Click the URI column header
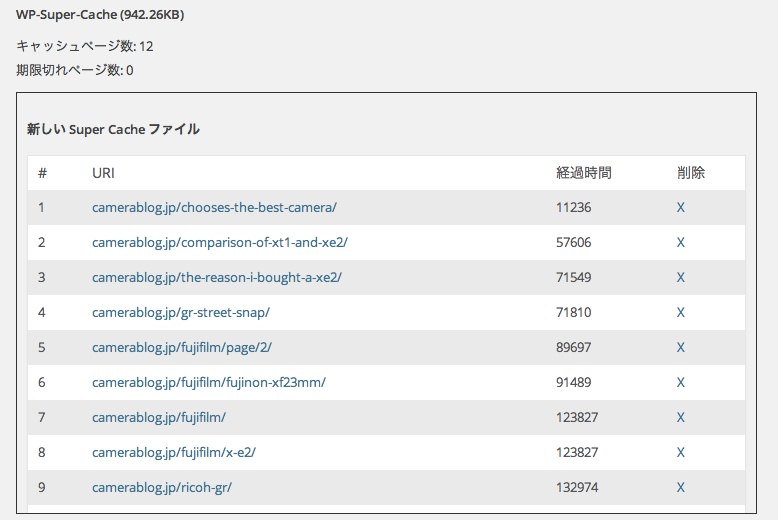Screen dimensions: 778x520 coord(103,173)
